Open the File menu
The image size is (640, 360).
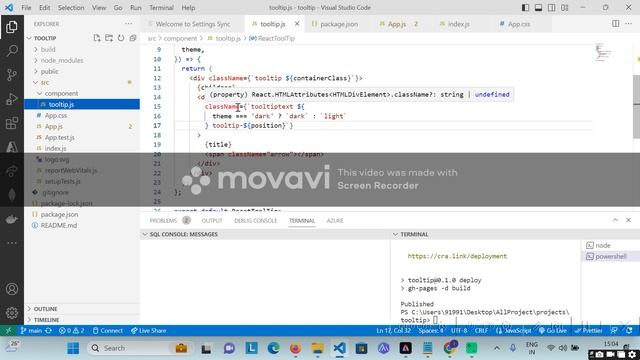click(26, 8)
